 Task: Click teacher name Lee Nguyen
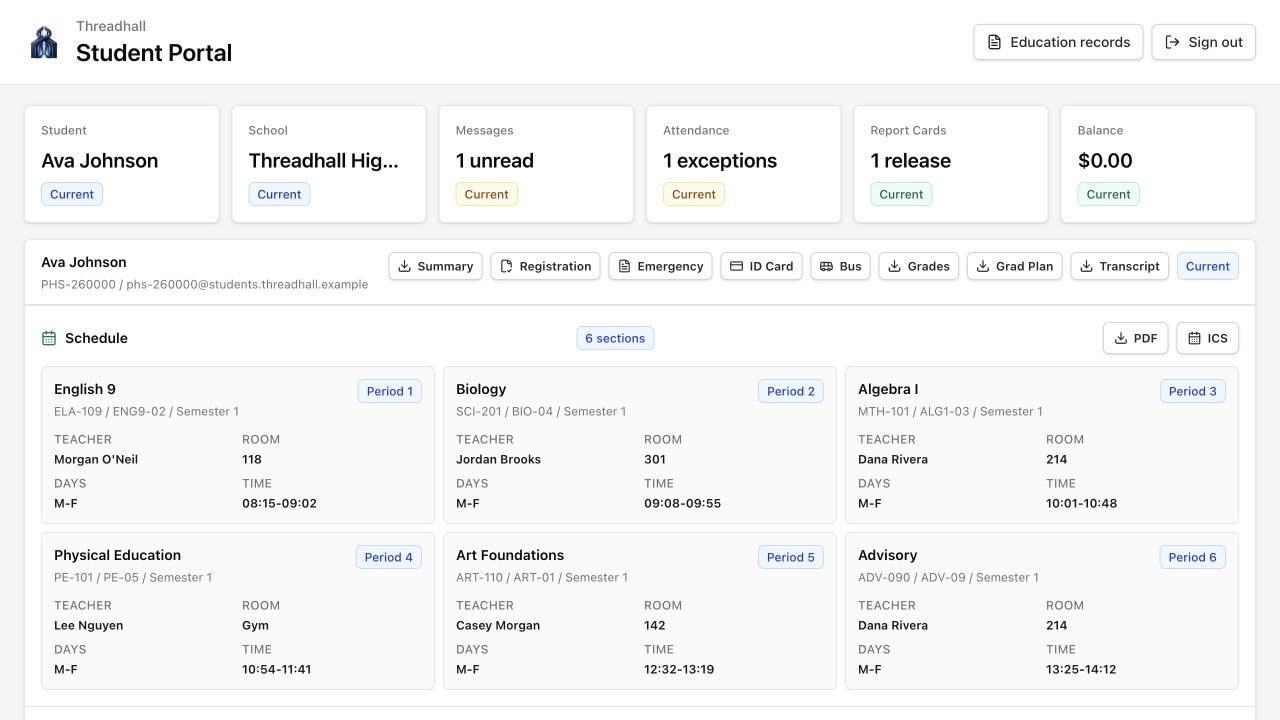click(89, 625)
